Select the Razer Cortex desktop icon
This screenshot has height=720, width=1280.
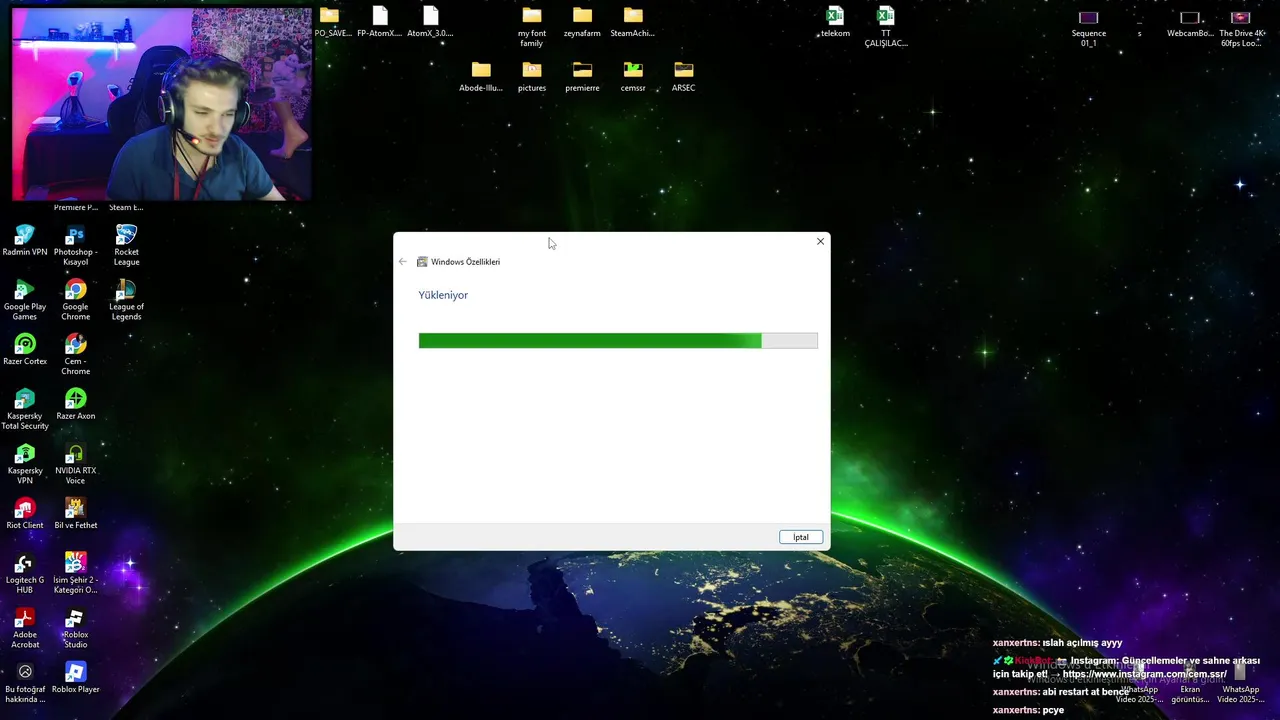(25, 350)
